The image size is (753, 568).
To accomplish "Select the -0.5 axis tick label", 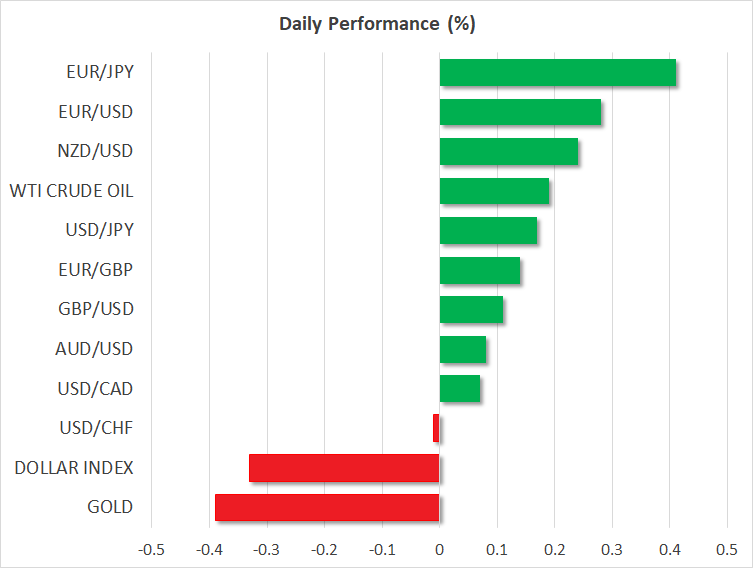I will click(151, 549).
